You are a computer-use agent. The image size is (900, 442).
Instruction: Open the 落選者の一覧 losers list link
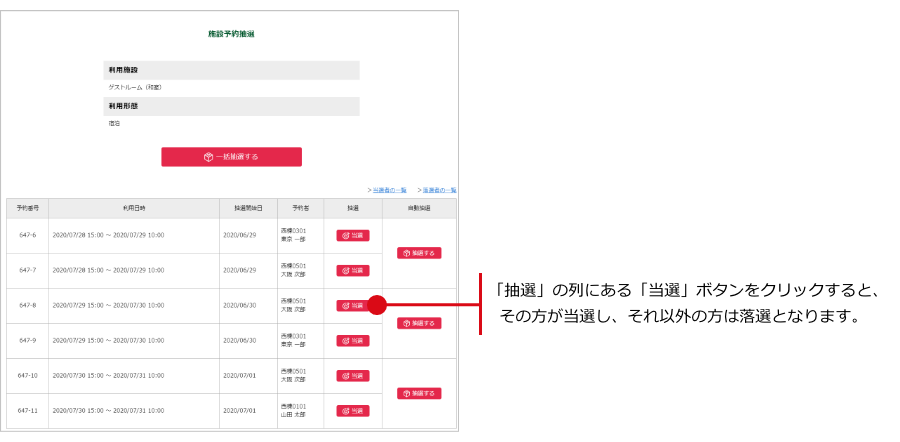438,190
